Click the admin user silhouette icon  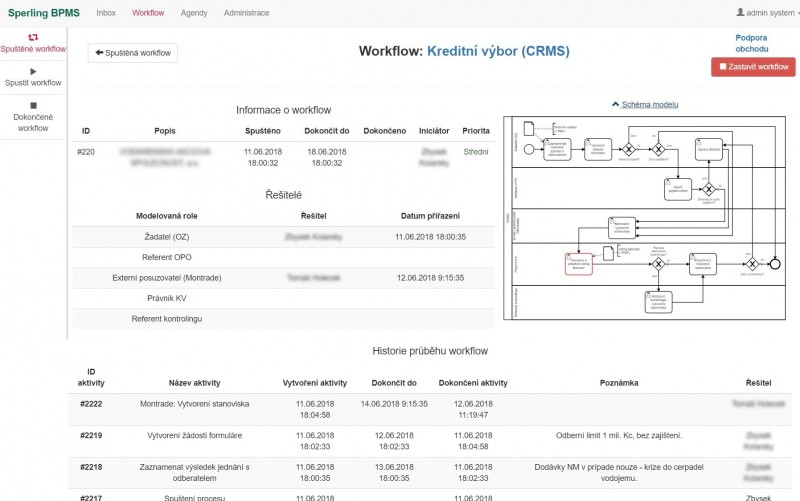(x=740, y=13)
